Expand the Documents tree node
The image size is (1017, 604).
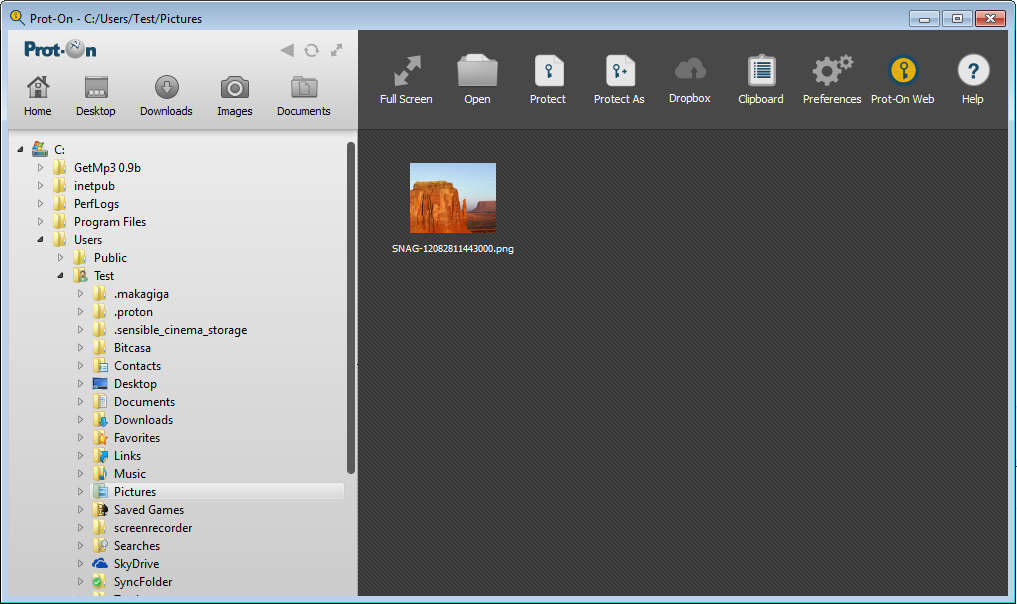pyautogui.click(x=81, y=402)
